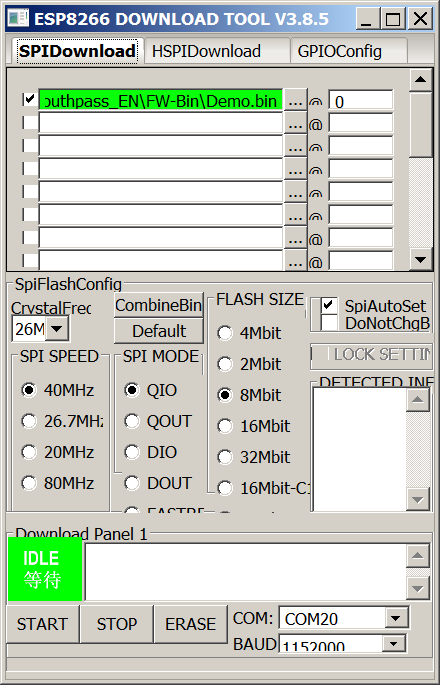Enable the DoNotChgBin checkbox

(x=329, y=323)
